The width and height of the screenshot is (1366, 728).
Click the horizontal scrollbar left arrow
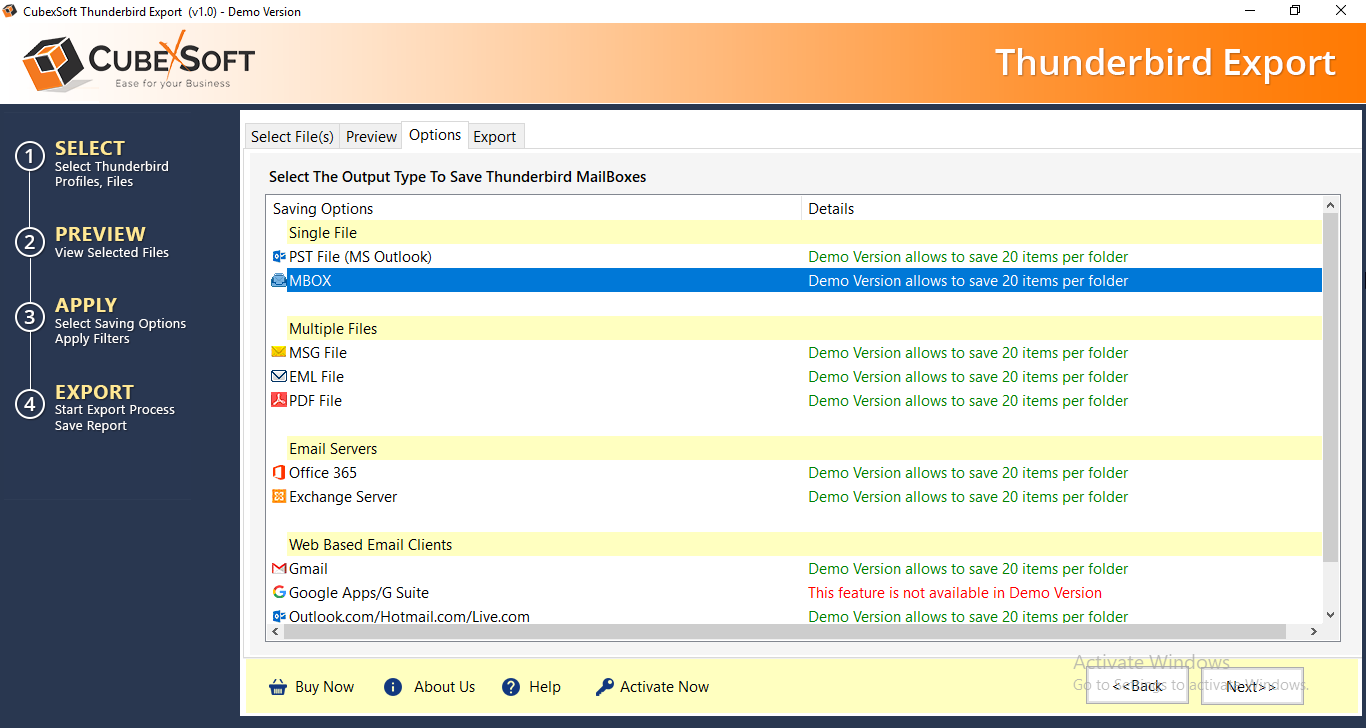[x=275, y=632]
